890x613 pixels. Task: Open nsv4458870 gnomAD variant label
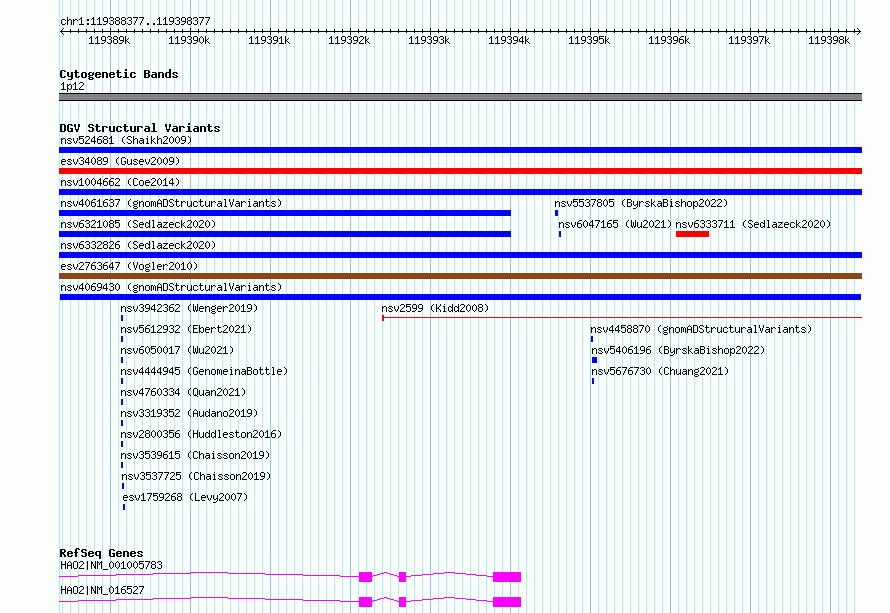tap(701, 329)
